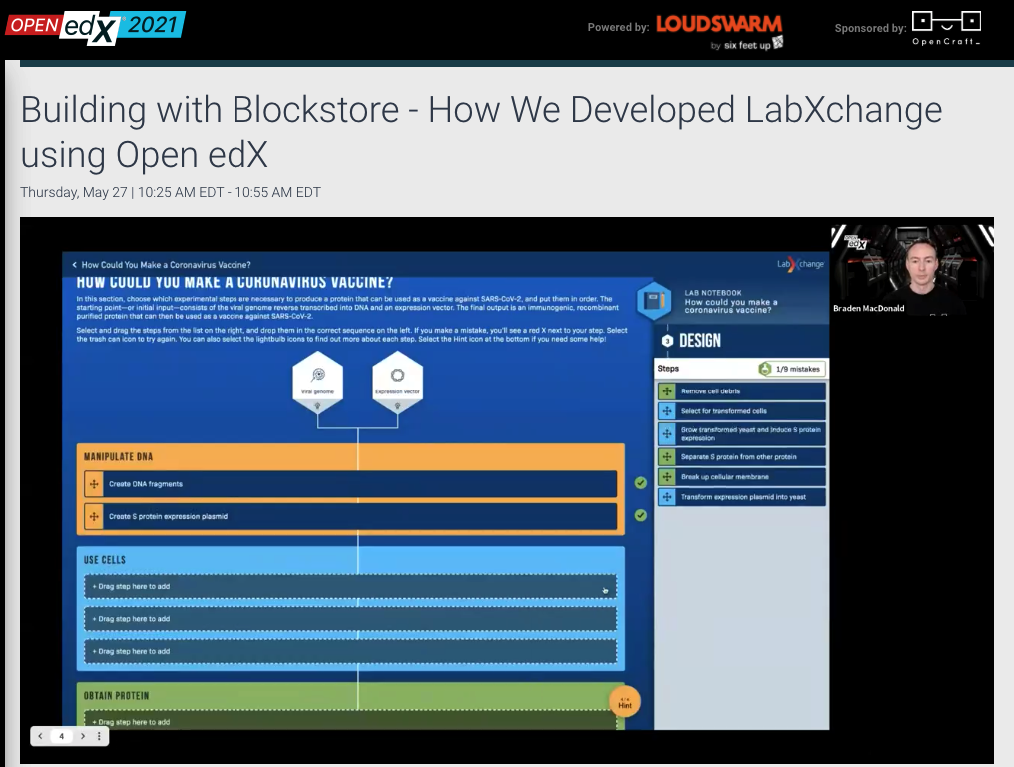This screenshot has height=767, width=1014.
Task: Open the LoudSwarm powered-by logo link
Action: tap(719, 32)
